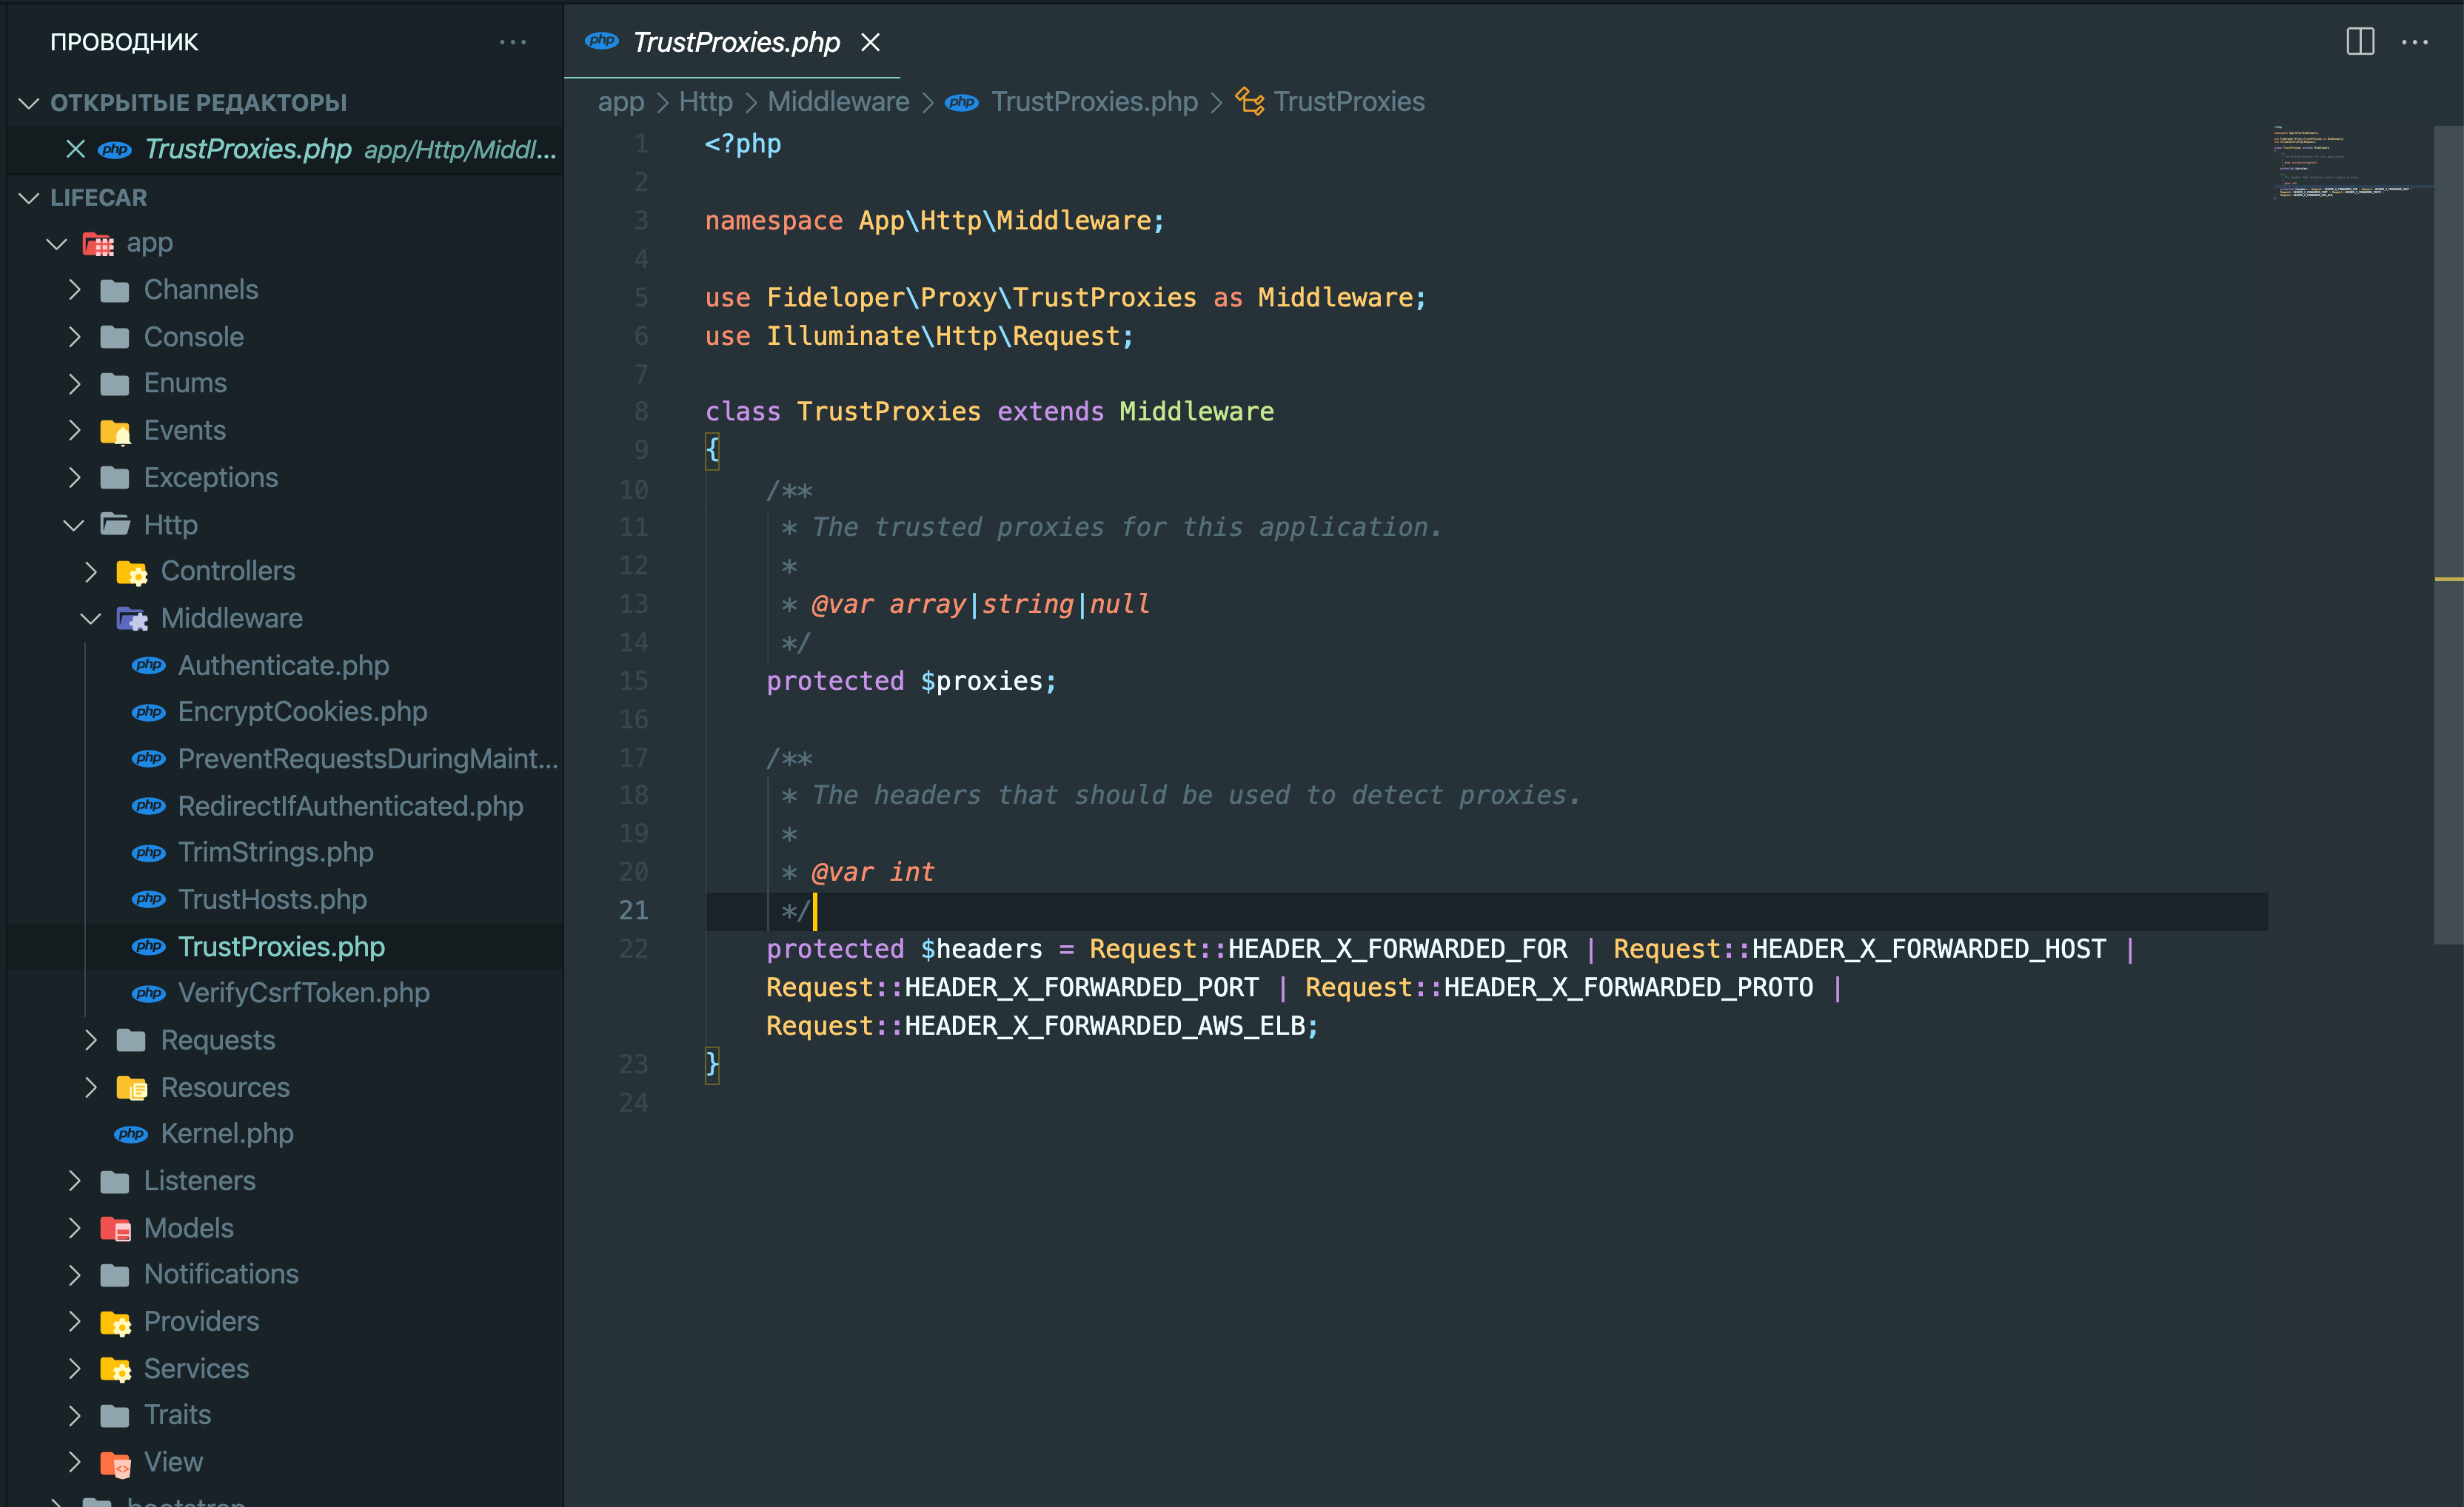Click the Traits folder icon
Screen dimensions: 2464x1507
point(115,1416)
